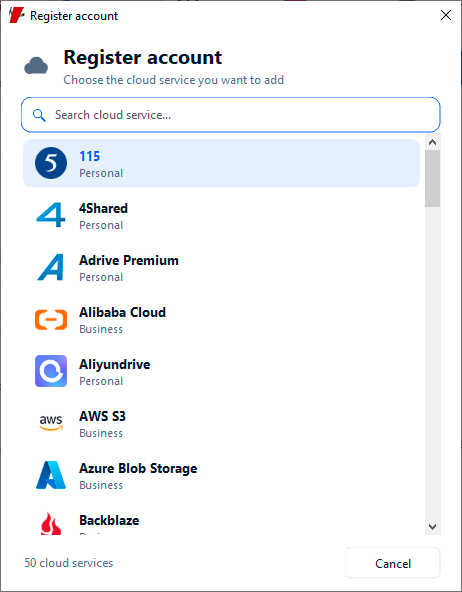This screenshot has height=592, width=462.
Task: Click 'Business' label under Alibaba Cloud
Action: 101,329
